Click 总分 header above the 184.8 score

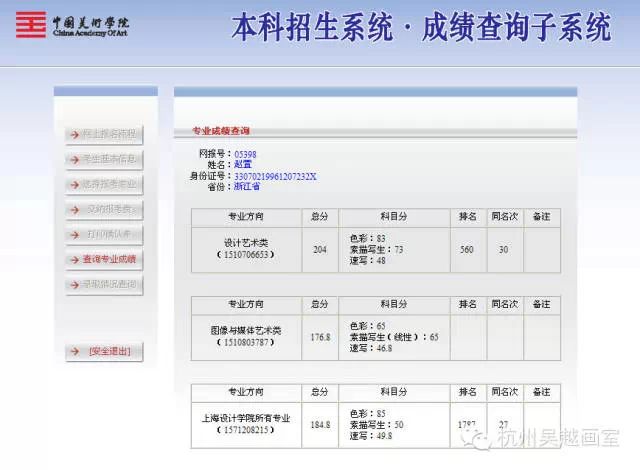(320, 392)
